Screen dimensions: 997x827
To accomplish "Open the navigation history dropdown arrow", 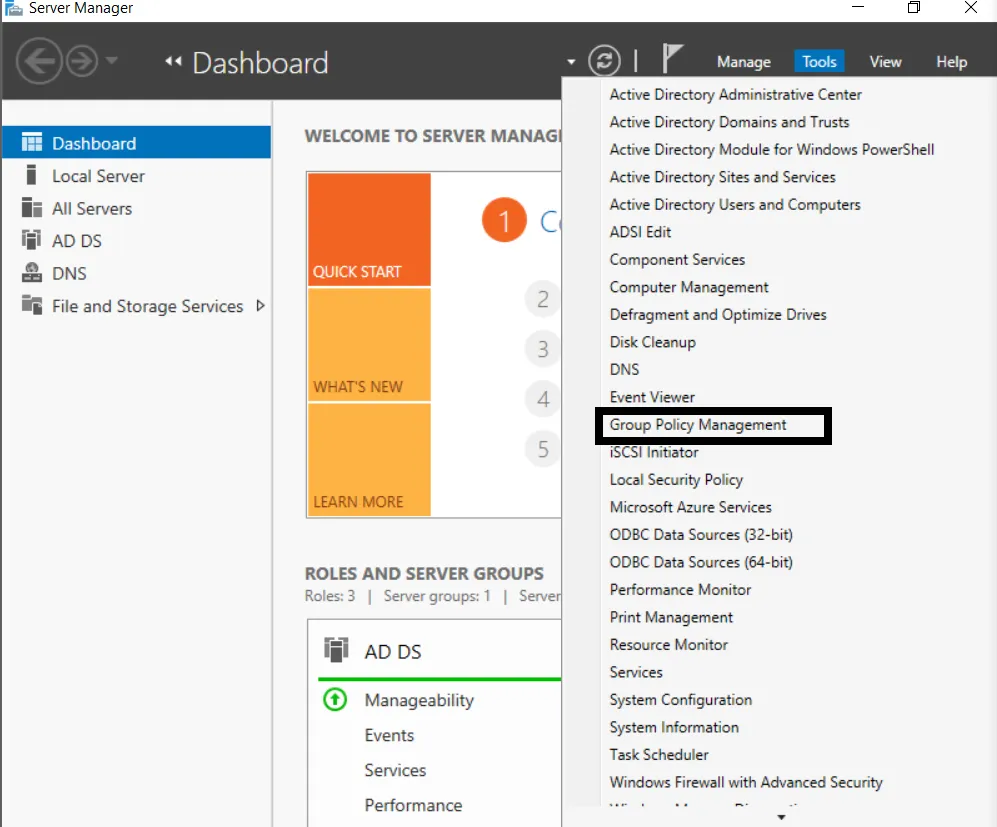I will coord(112,60).
